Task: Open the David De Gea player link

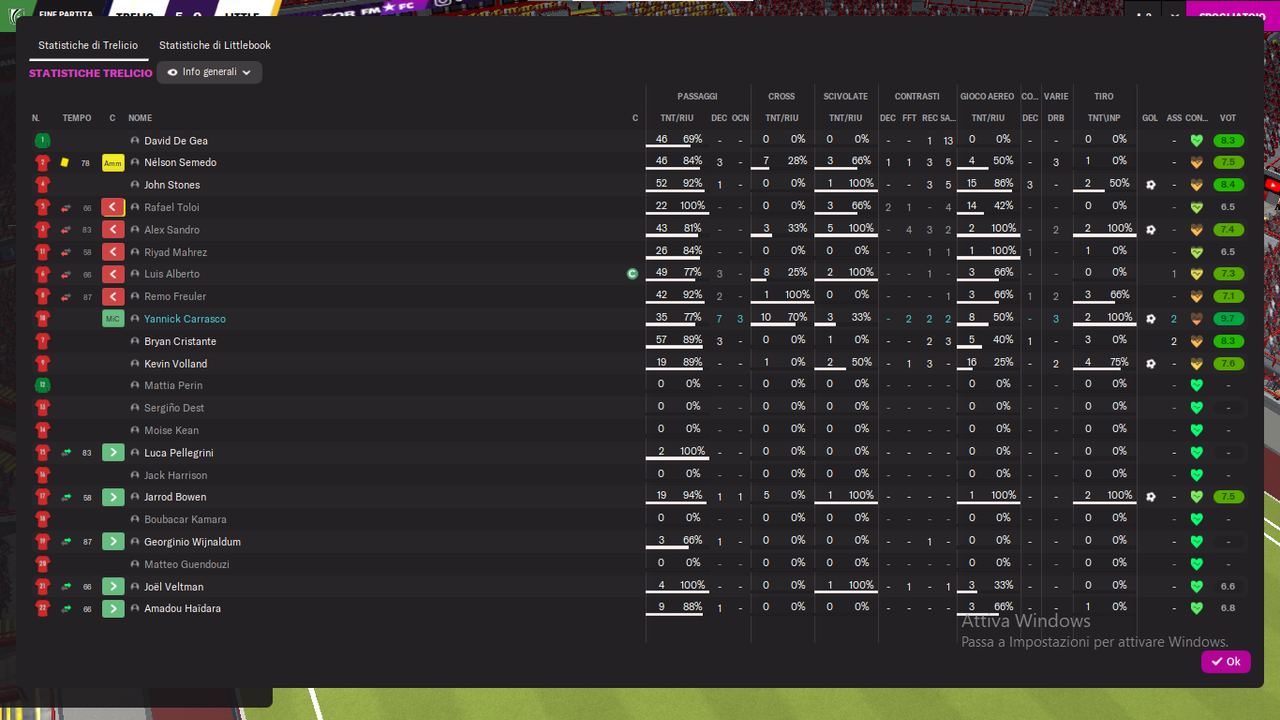Action: click(x=176, y=141)
